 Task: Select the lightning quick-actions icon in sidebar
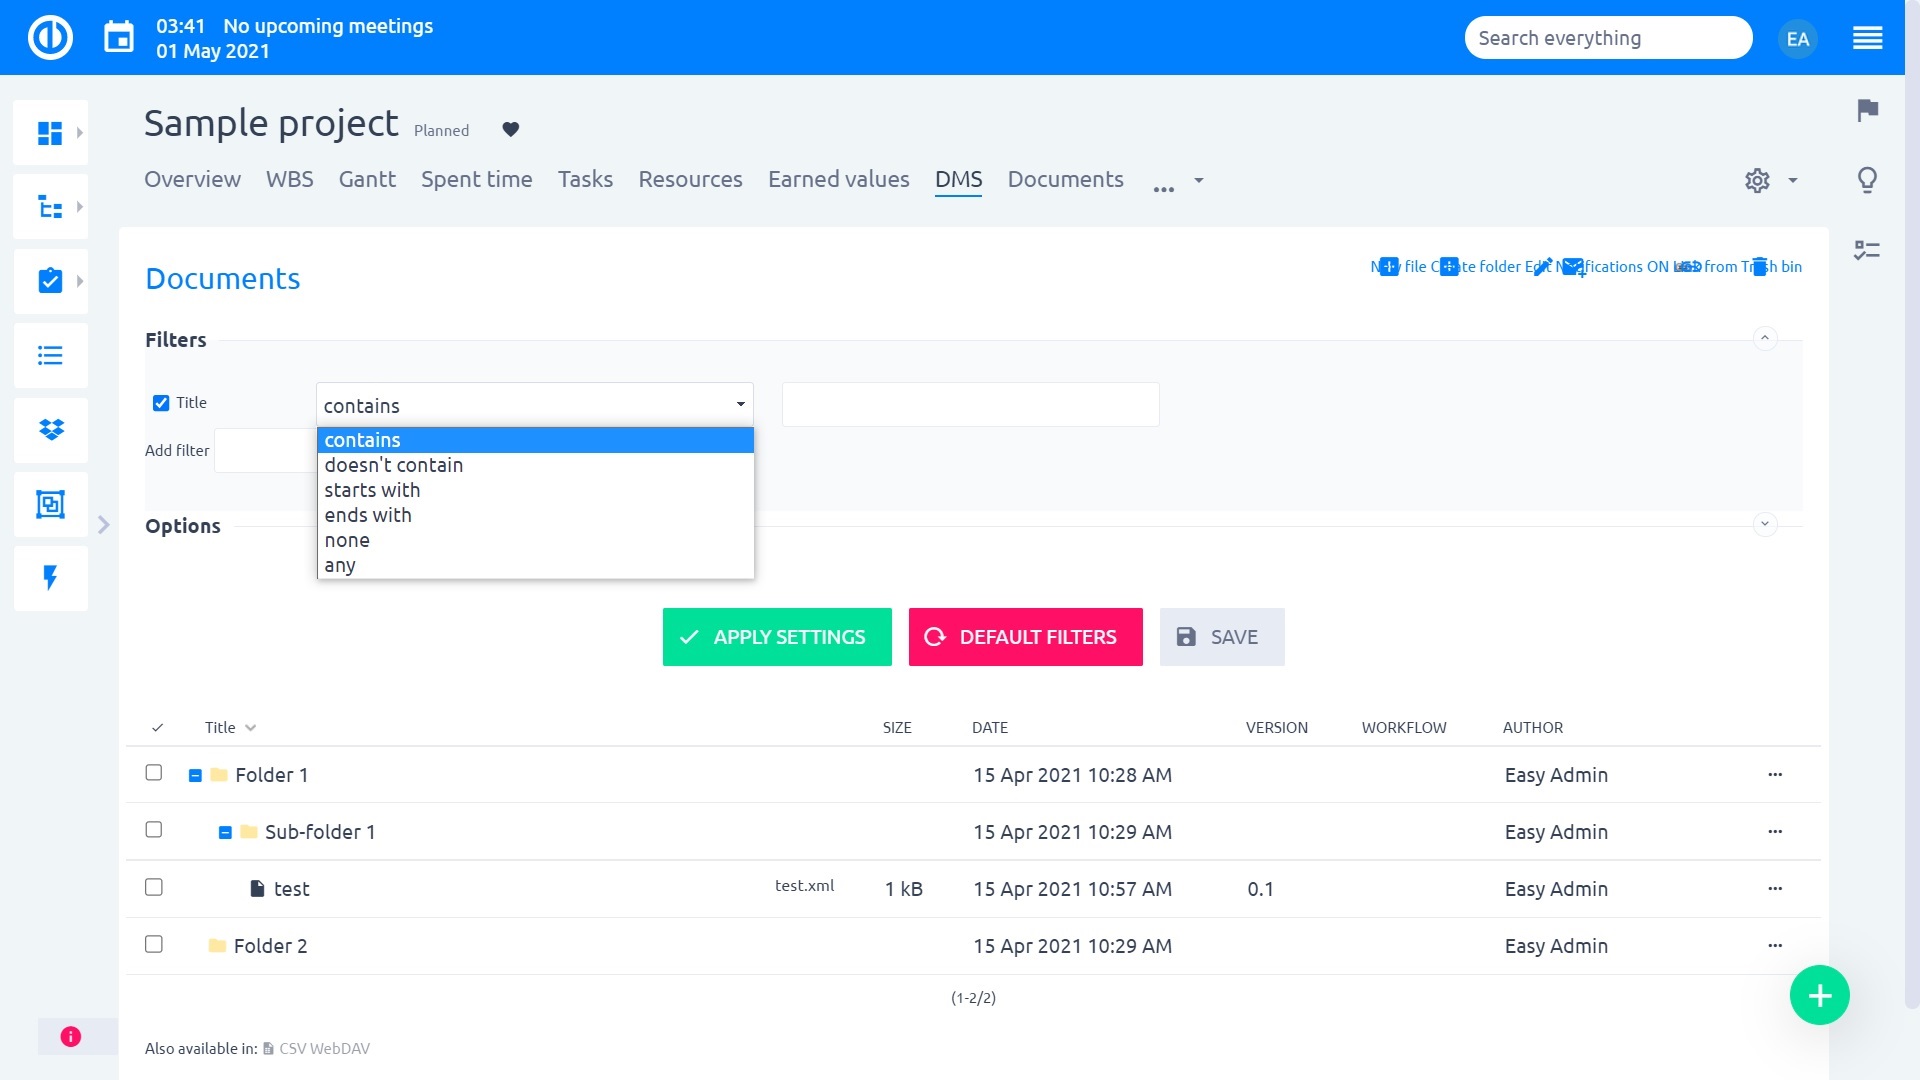point(50,578)
